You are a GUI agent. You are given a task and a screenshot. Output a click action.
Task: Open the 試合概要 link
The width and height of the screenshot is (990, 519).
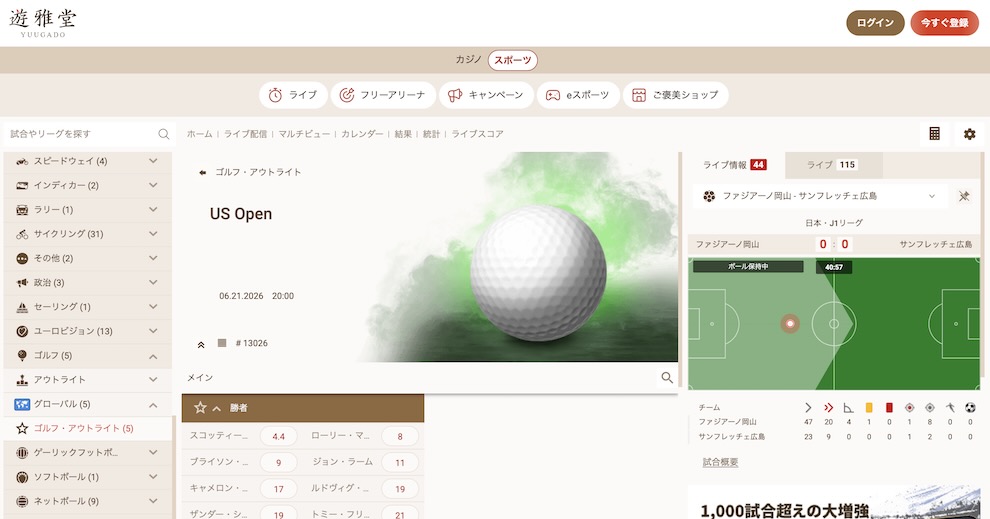click(720, 462)
